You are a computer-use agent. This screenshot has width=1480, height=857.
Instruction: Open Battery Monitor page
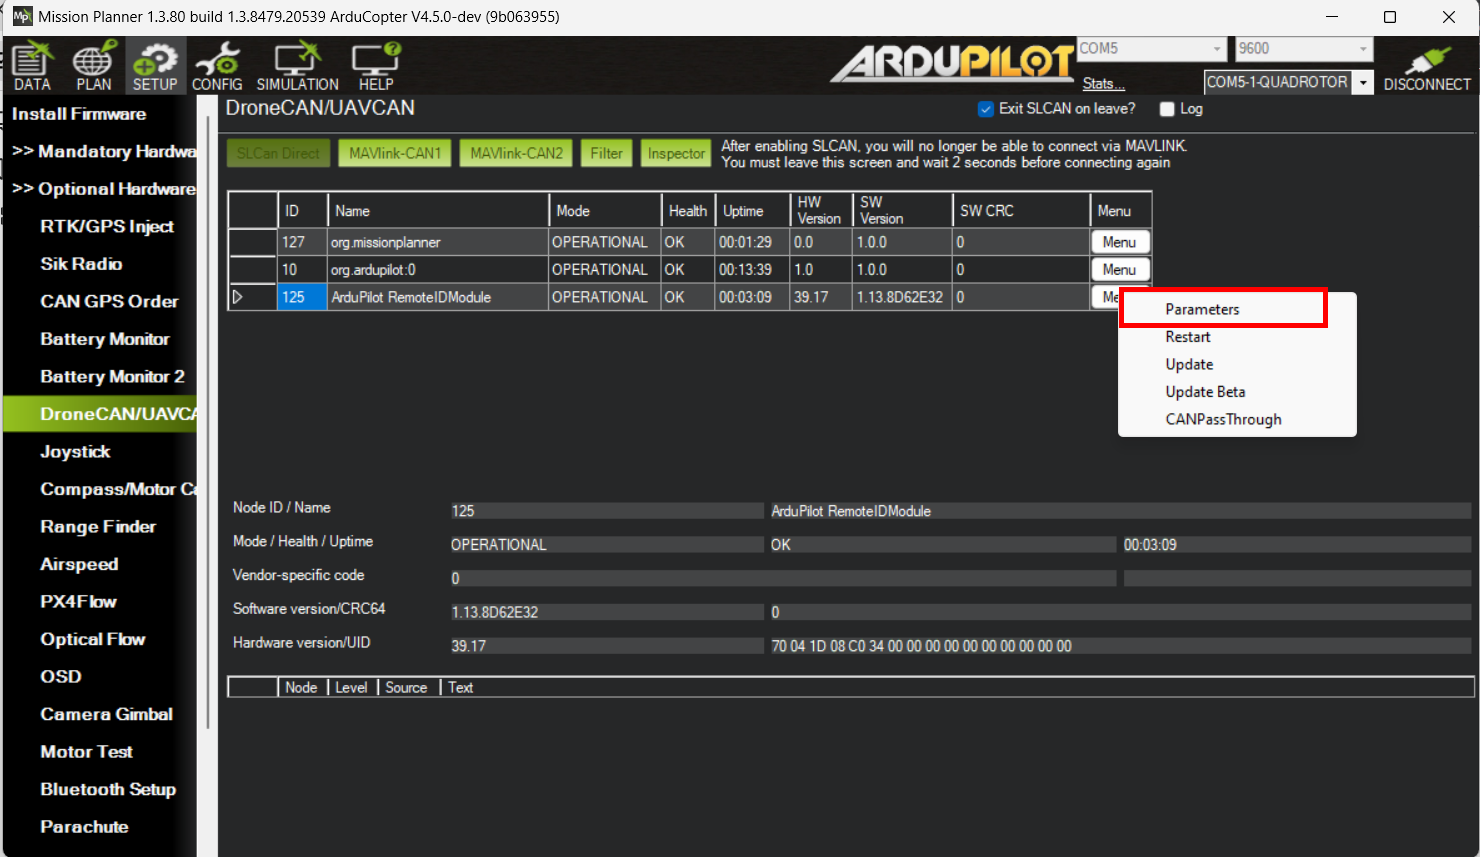[x=105, y=339]
